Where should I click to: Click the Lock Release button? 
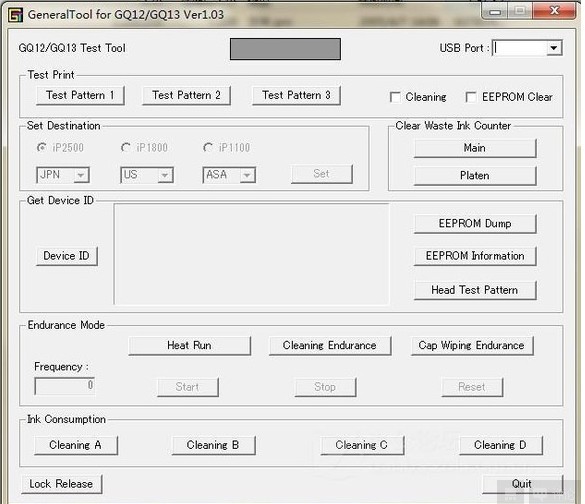[62, 484]
